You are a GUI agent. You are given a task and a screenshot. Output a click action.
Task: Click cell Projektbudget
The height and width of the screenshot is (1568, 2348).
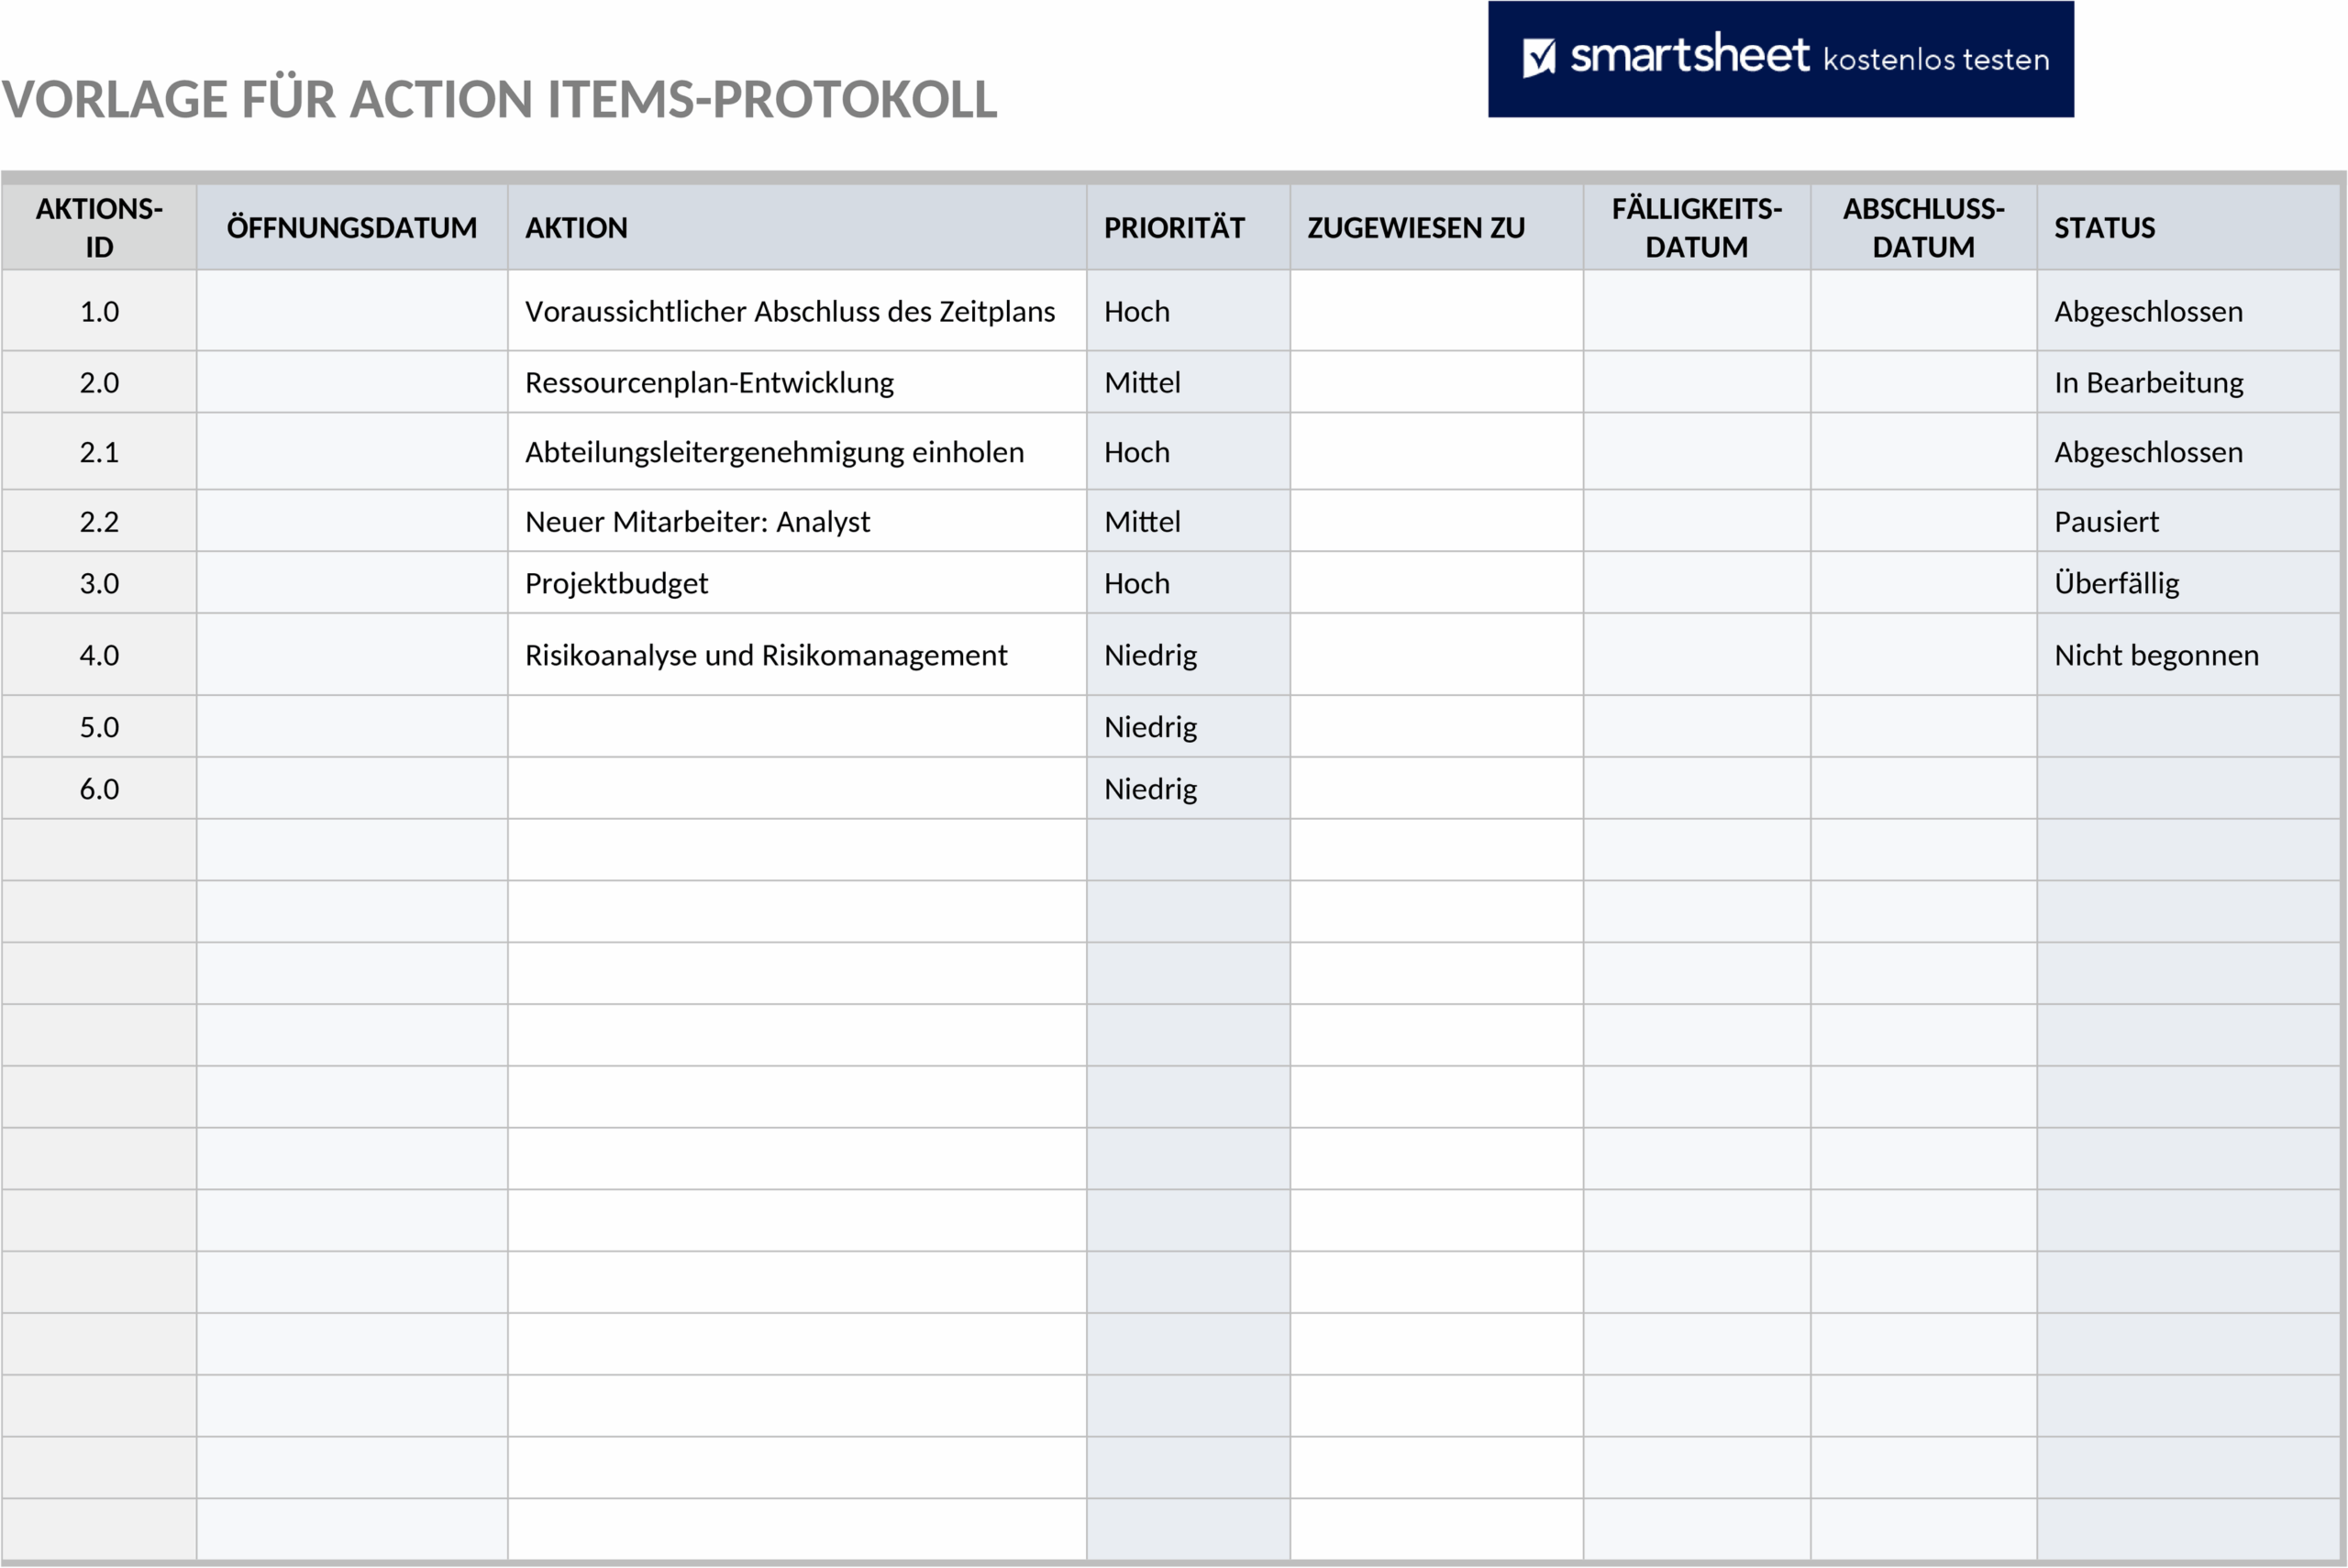pos(797,583)
